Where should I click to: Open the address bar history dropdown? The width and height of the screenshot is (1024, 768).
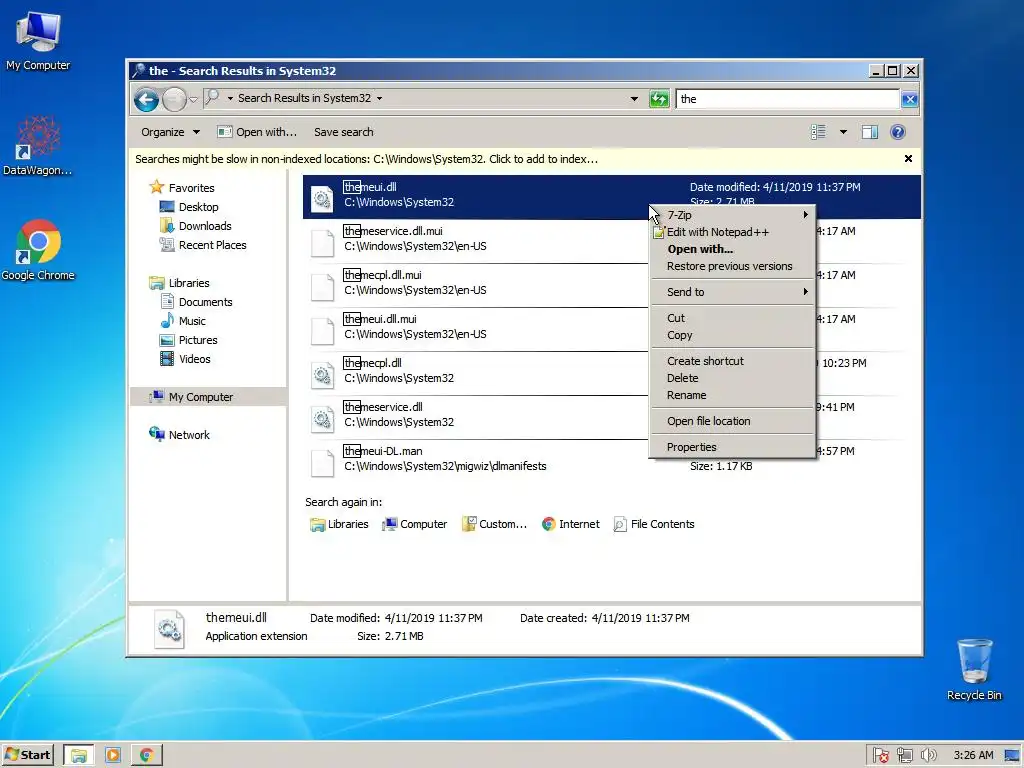[x=633, y=99]
